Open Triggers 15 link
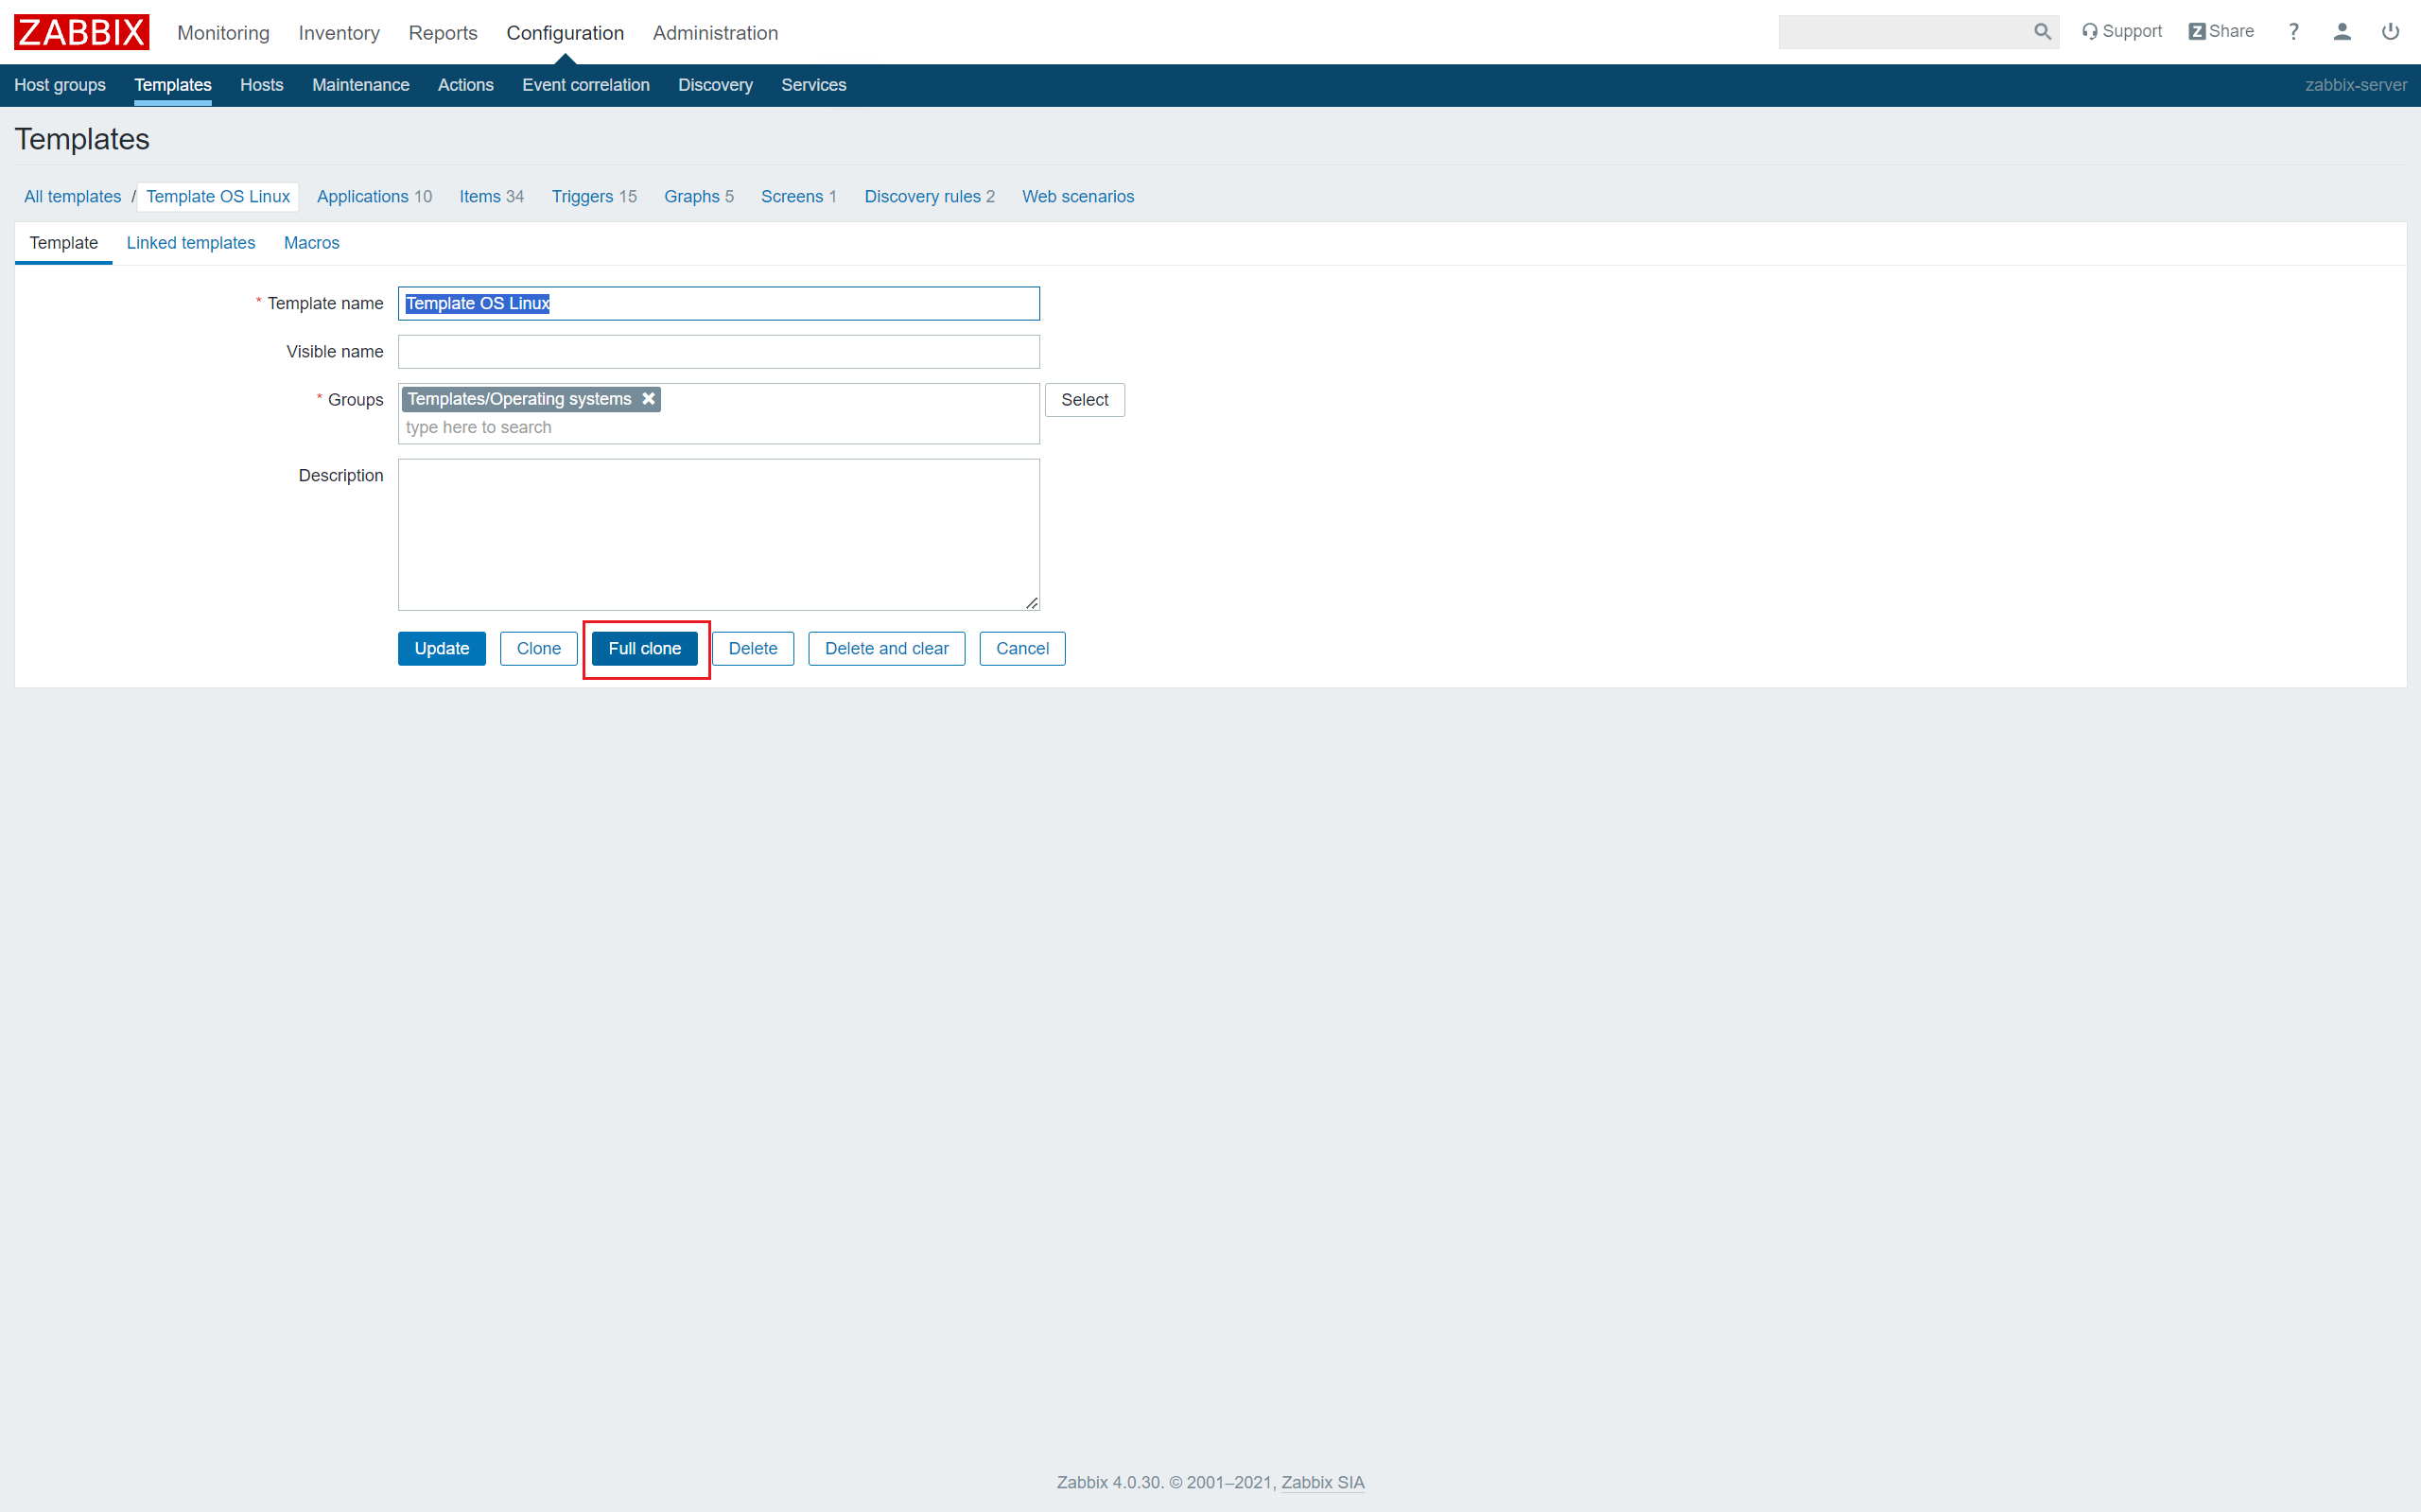This screenshot has width=2421, height=1512. (594, 197)
